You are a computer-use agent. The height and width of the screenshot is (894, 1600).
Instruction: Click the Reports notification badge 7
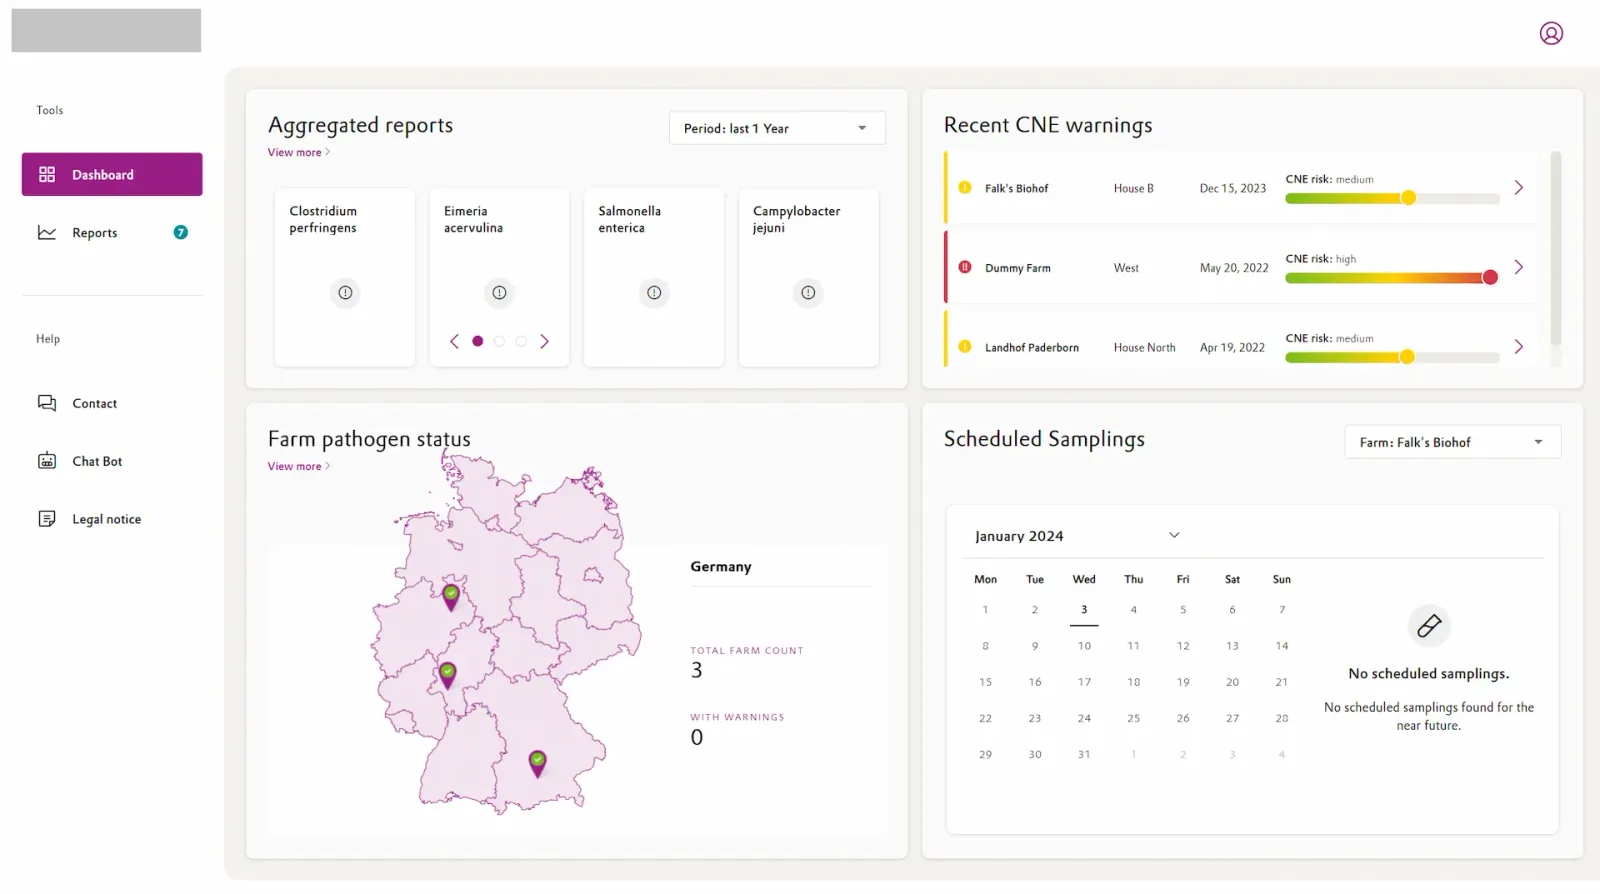click(x=181, y=232)
